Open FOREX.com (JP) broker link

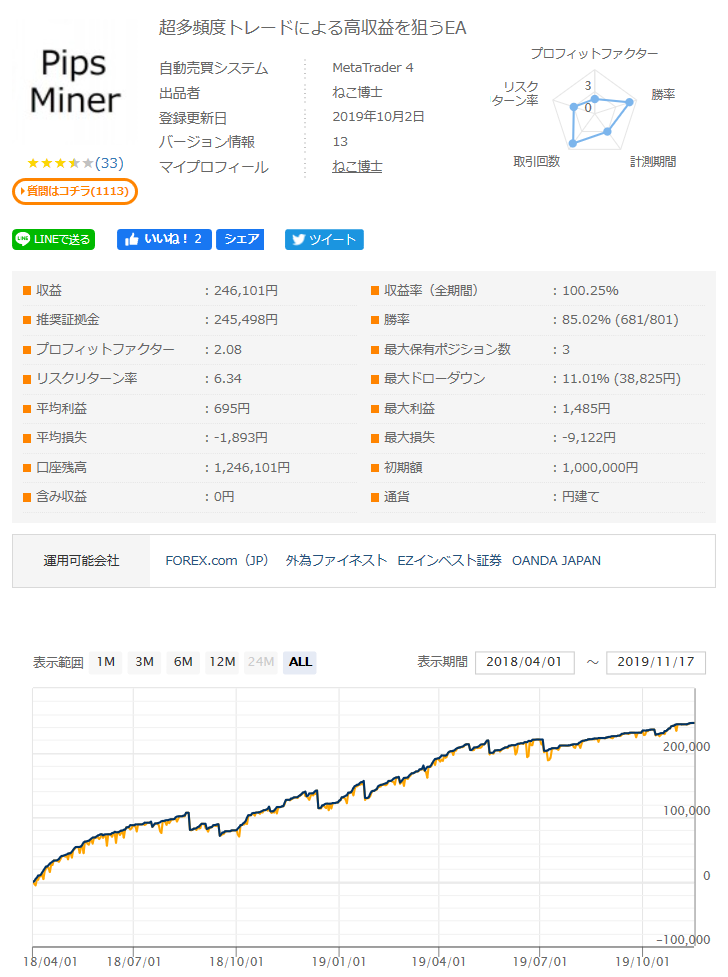coord(217,560)
